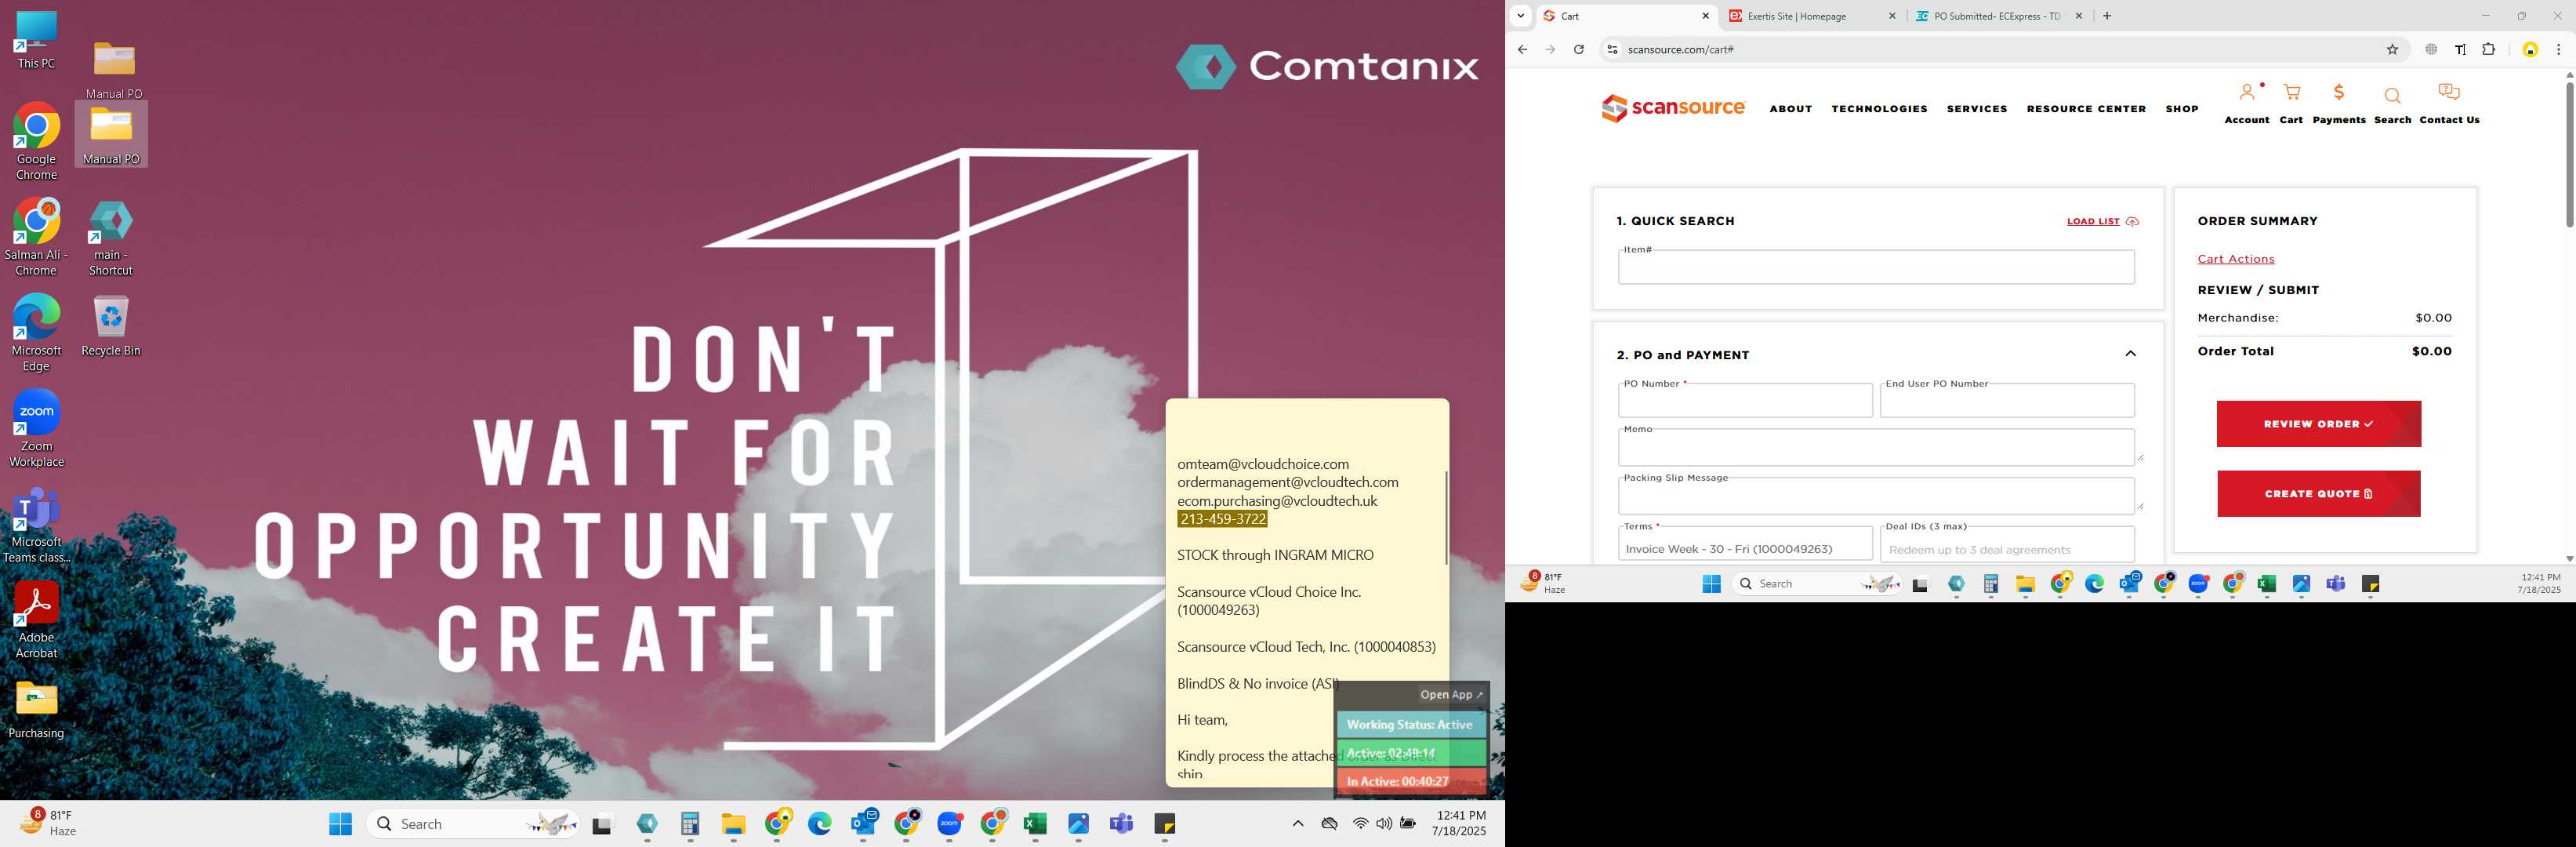This screenshot has width=2576, height=847.
Task: Select the Salman Ali - Chrome shortcut
Action: coord(36,237)
